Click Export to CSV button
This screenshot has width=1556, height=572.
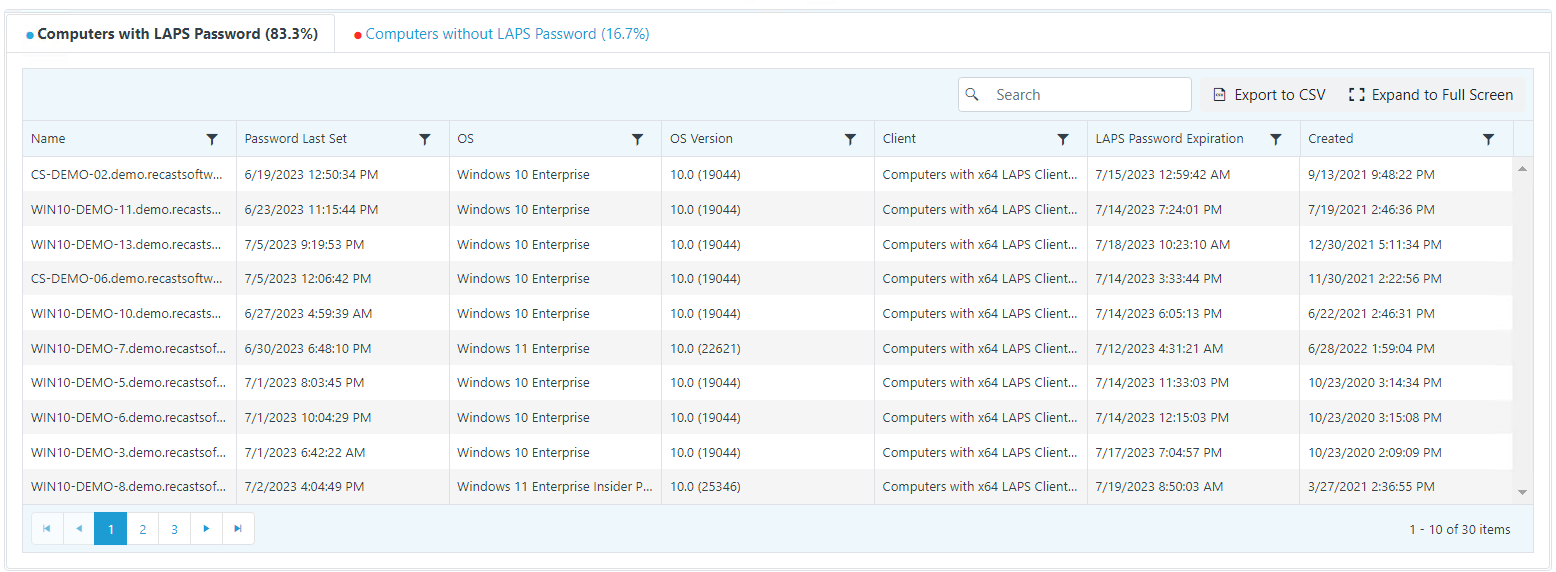coord(1269,95)
